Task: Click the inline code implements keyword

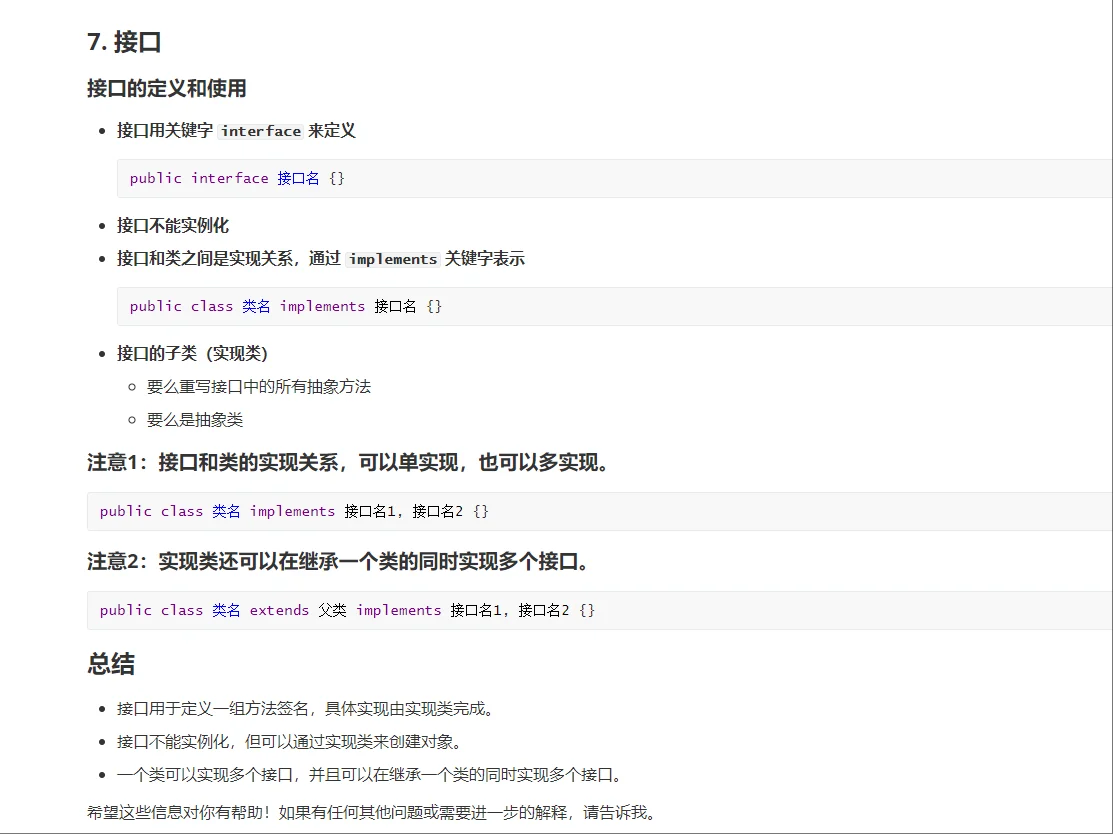Action: 392,259
